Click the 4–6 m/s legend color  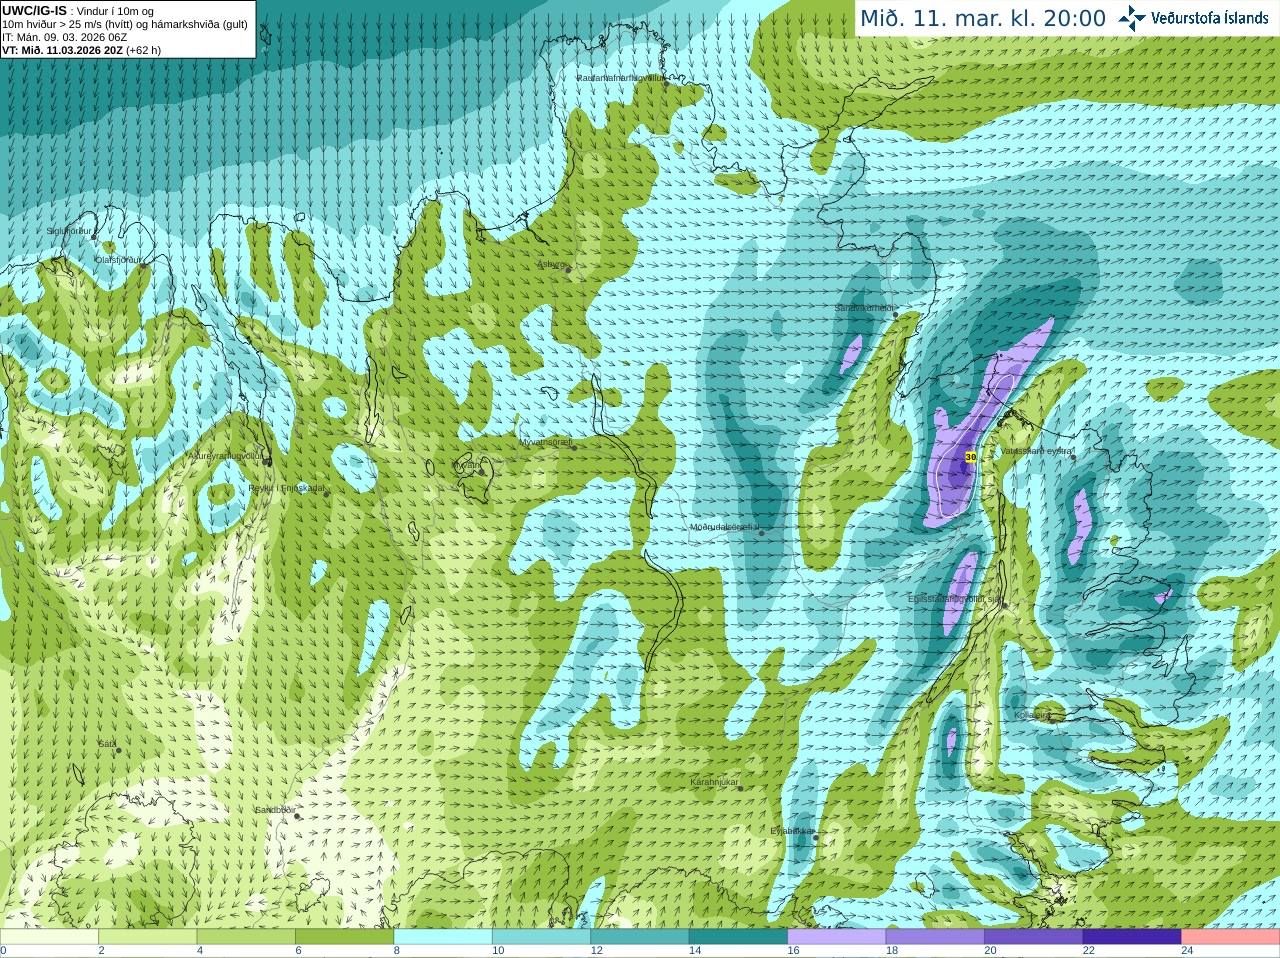coord(246,937)
